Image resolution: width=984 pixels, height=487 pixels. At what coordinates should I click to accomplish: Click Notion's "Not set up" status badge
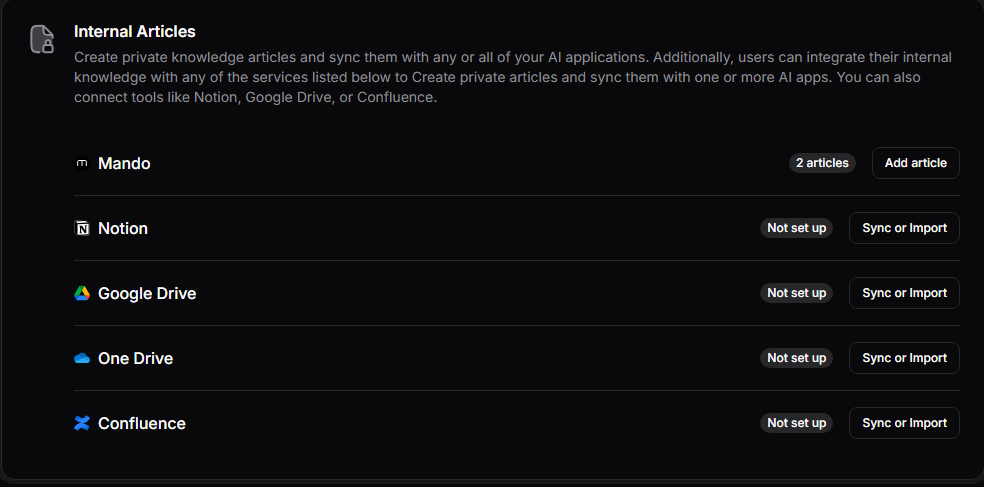tap(796, 228)
